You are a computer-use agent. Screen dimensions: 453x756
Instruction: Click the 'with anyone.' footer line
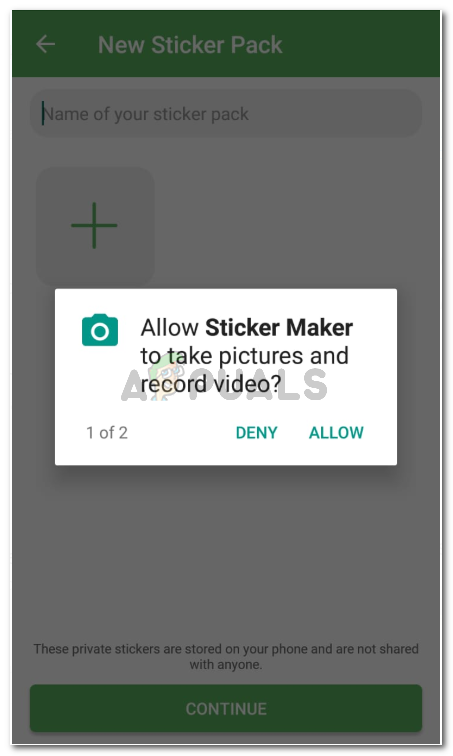[226, 664]
